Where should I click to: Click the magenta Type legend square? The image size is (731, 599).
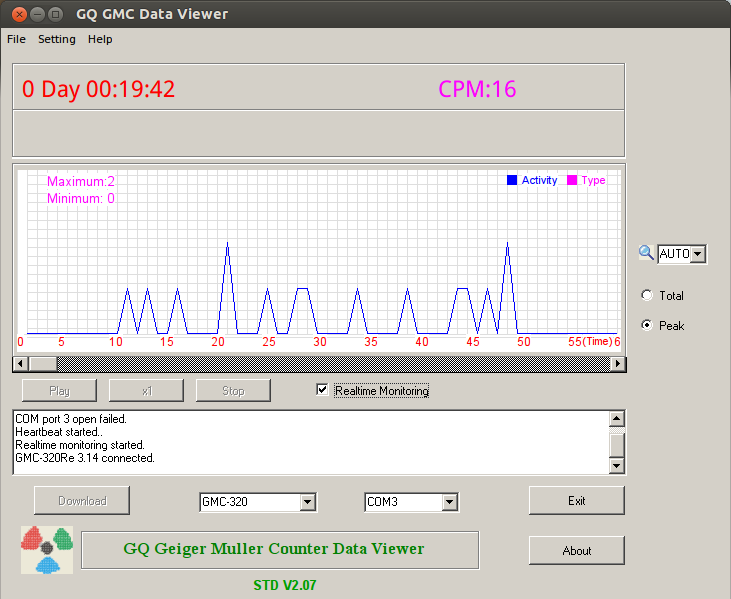pos(572,180)
